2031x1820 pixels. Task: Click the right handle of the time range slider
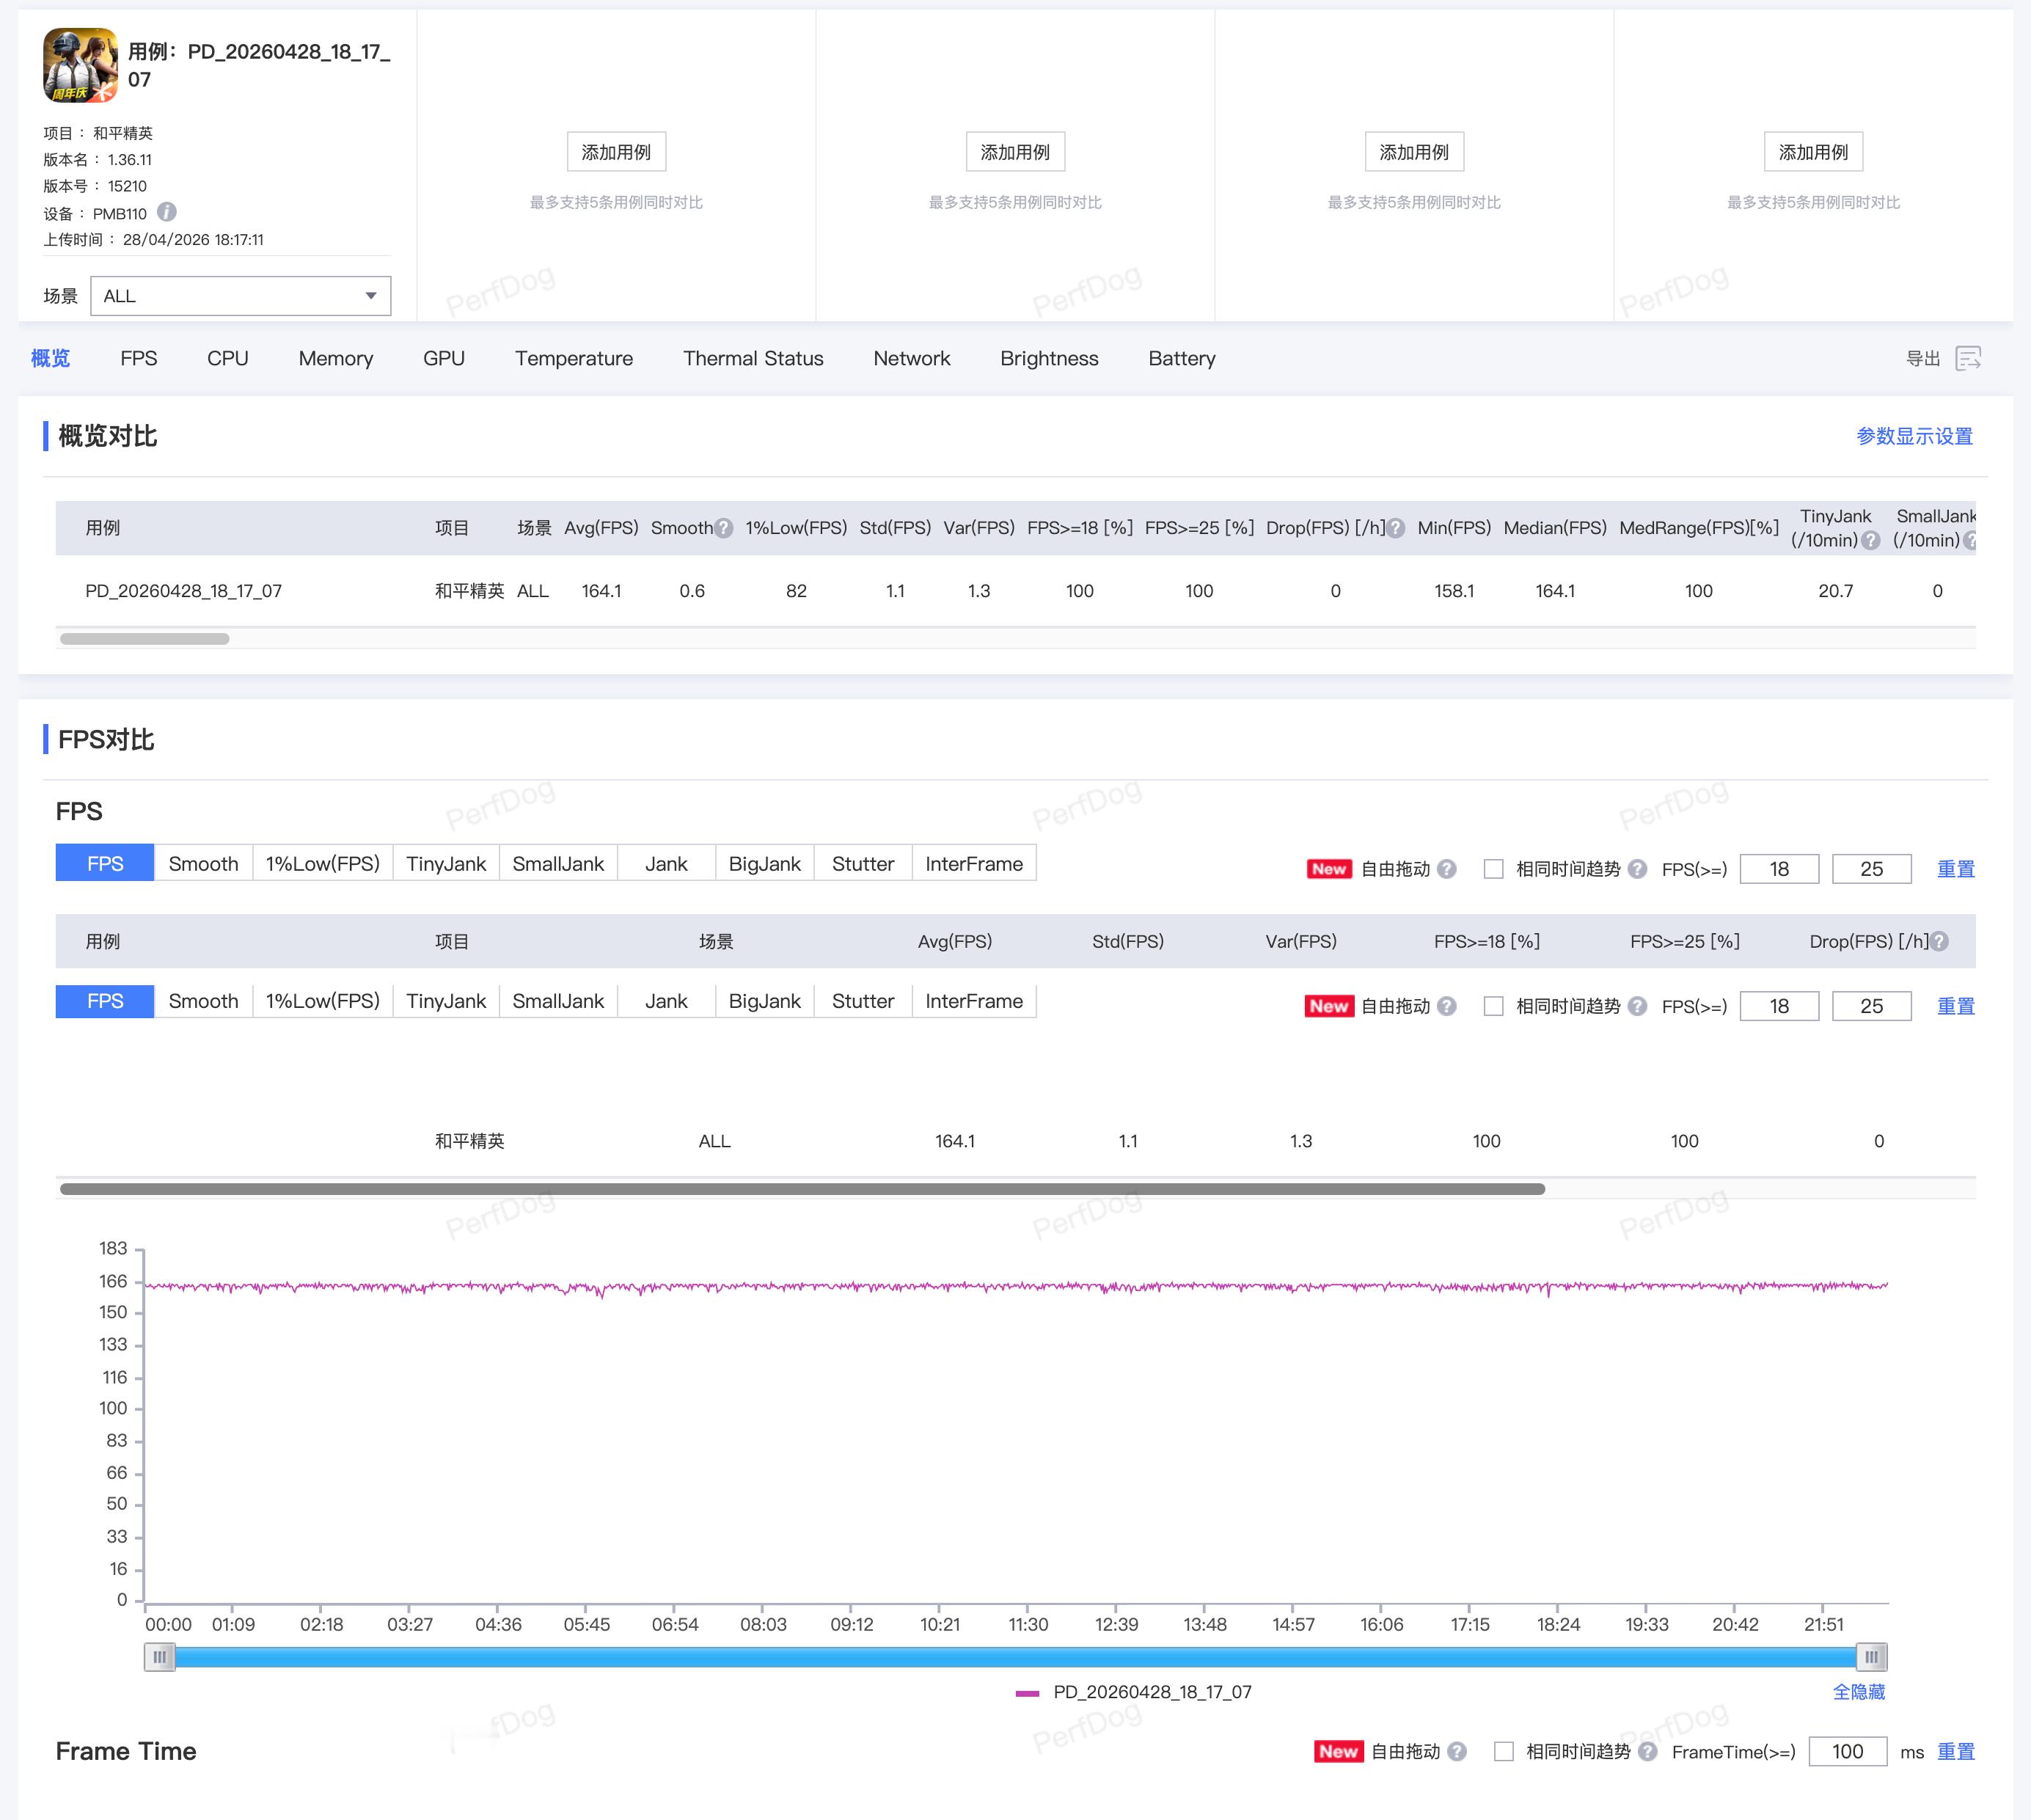[1871, 1657]
